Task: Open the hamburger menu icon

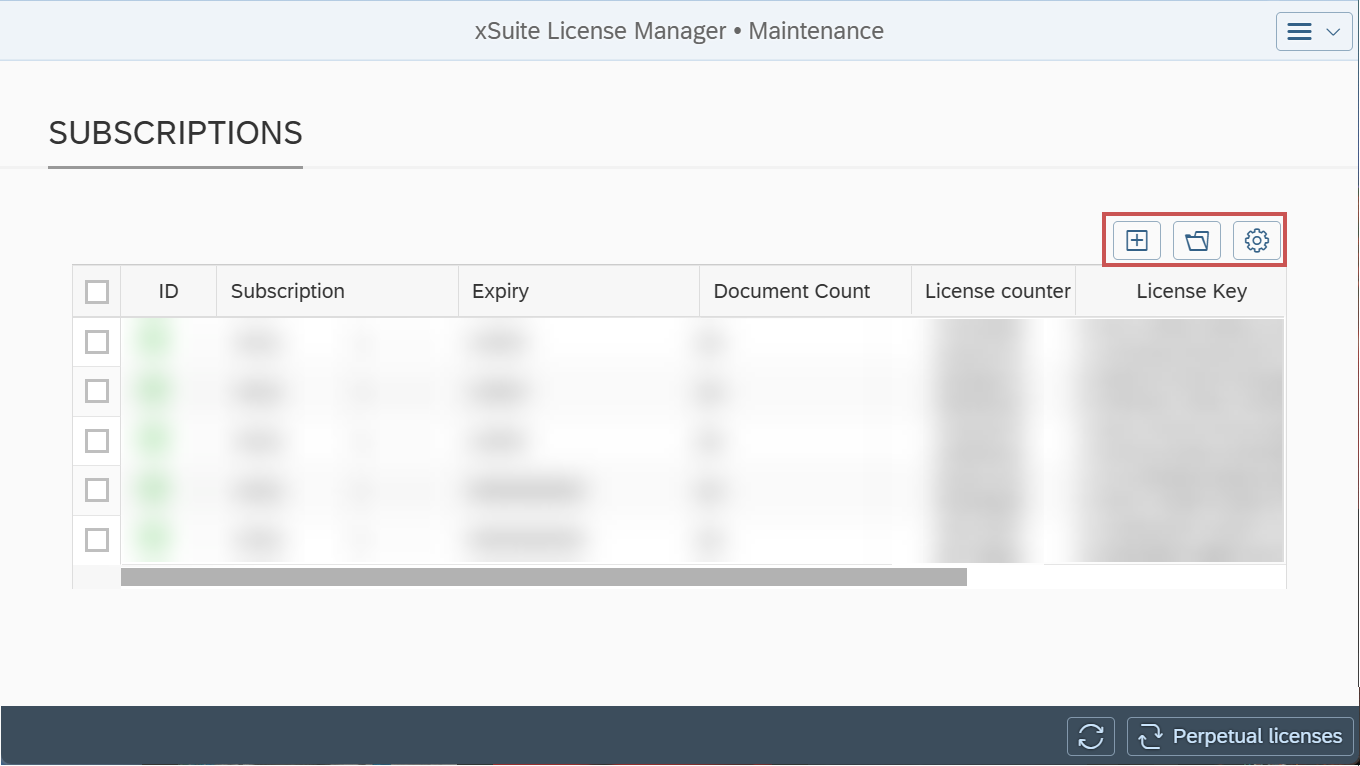Action: tap(1300, 31)
